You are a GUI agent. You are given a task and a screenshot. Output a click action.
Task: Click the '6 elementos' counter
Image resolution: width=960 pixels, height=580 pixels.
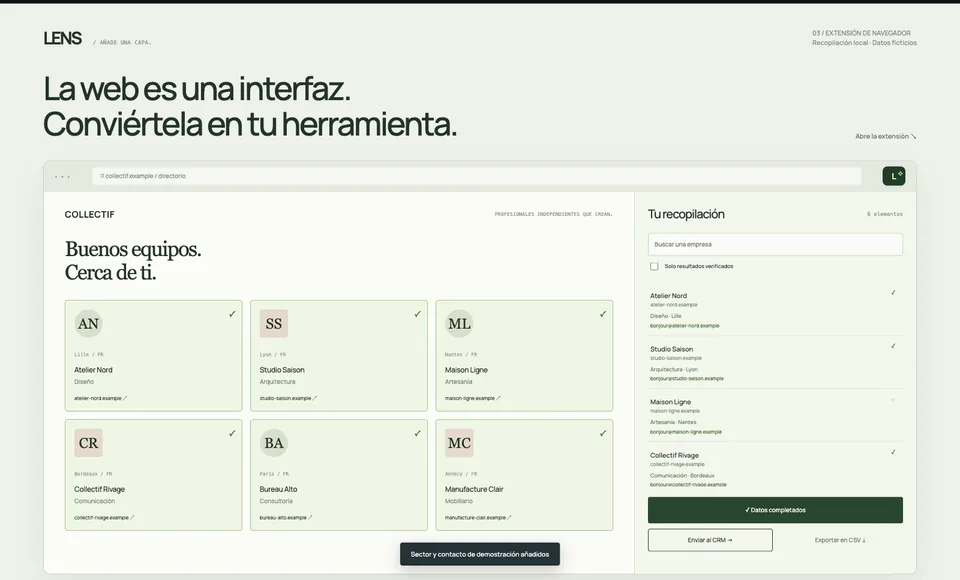click(x=885, y=214)
